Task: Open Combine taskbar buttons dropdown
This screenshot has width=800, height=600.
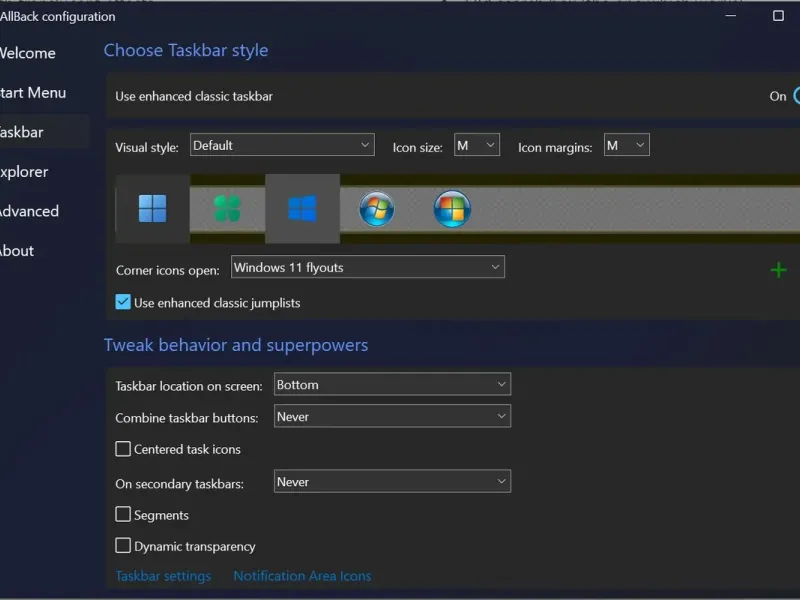Action: 392,416
